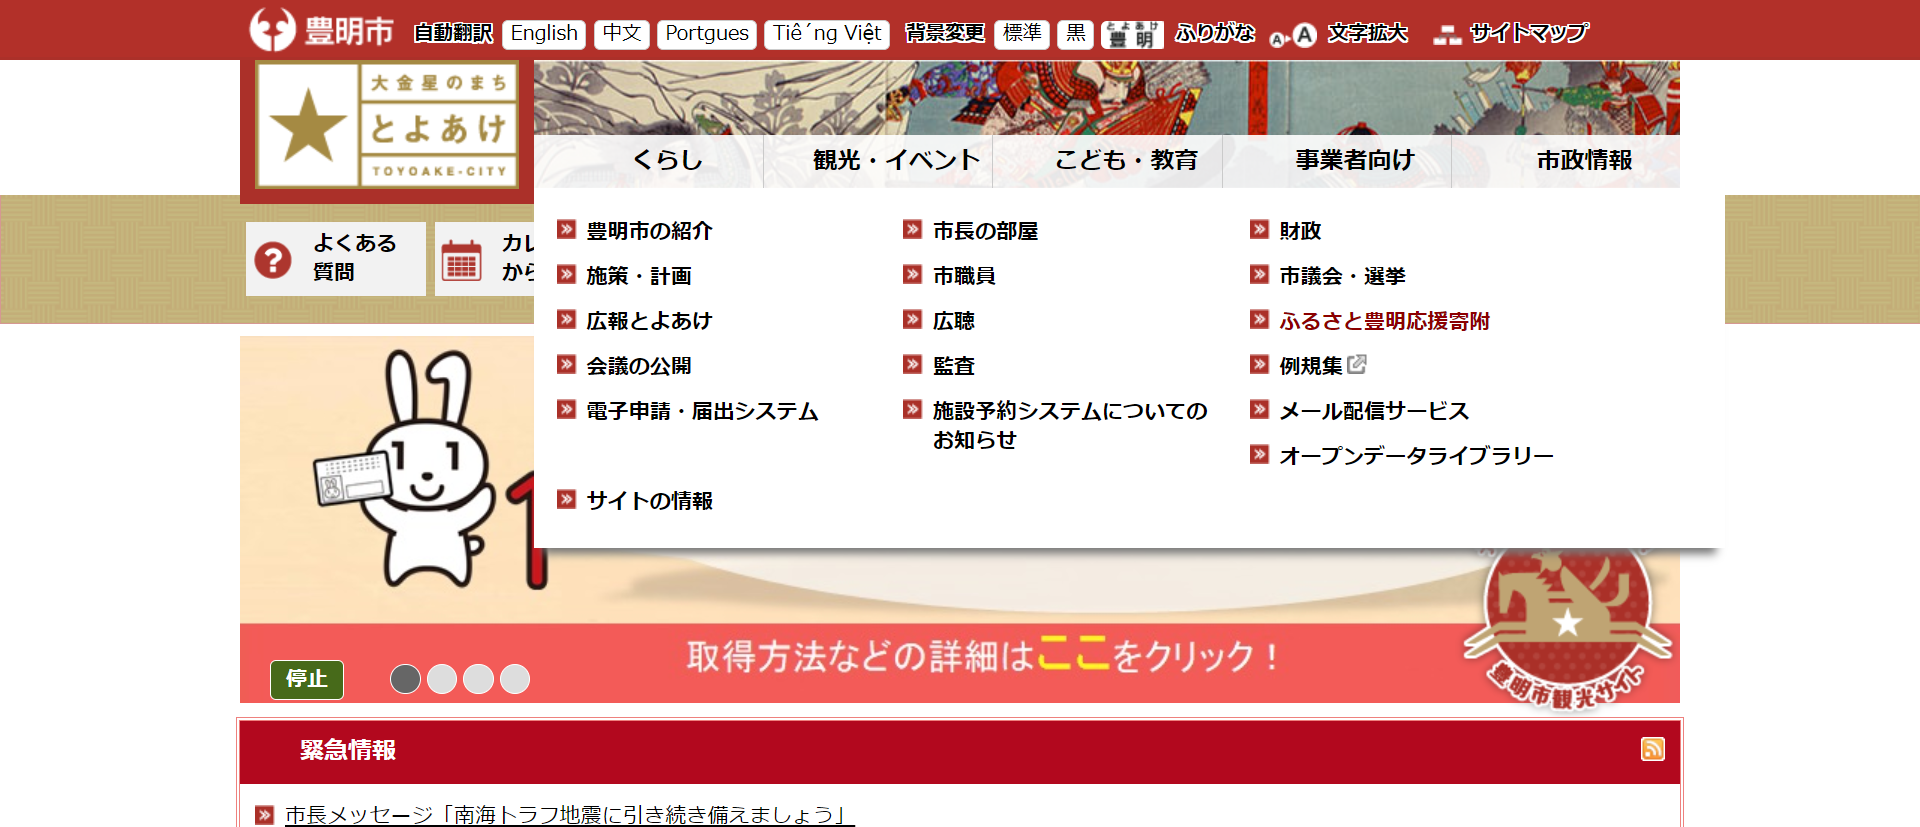Open 会議の公開 link

tap(639, 366)
